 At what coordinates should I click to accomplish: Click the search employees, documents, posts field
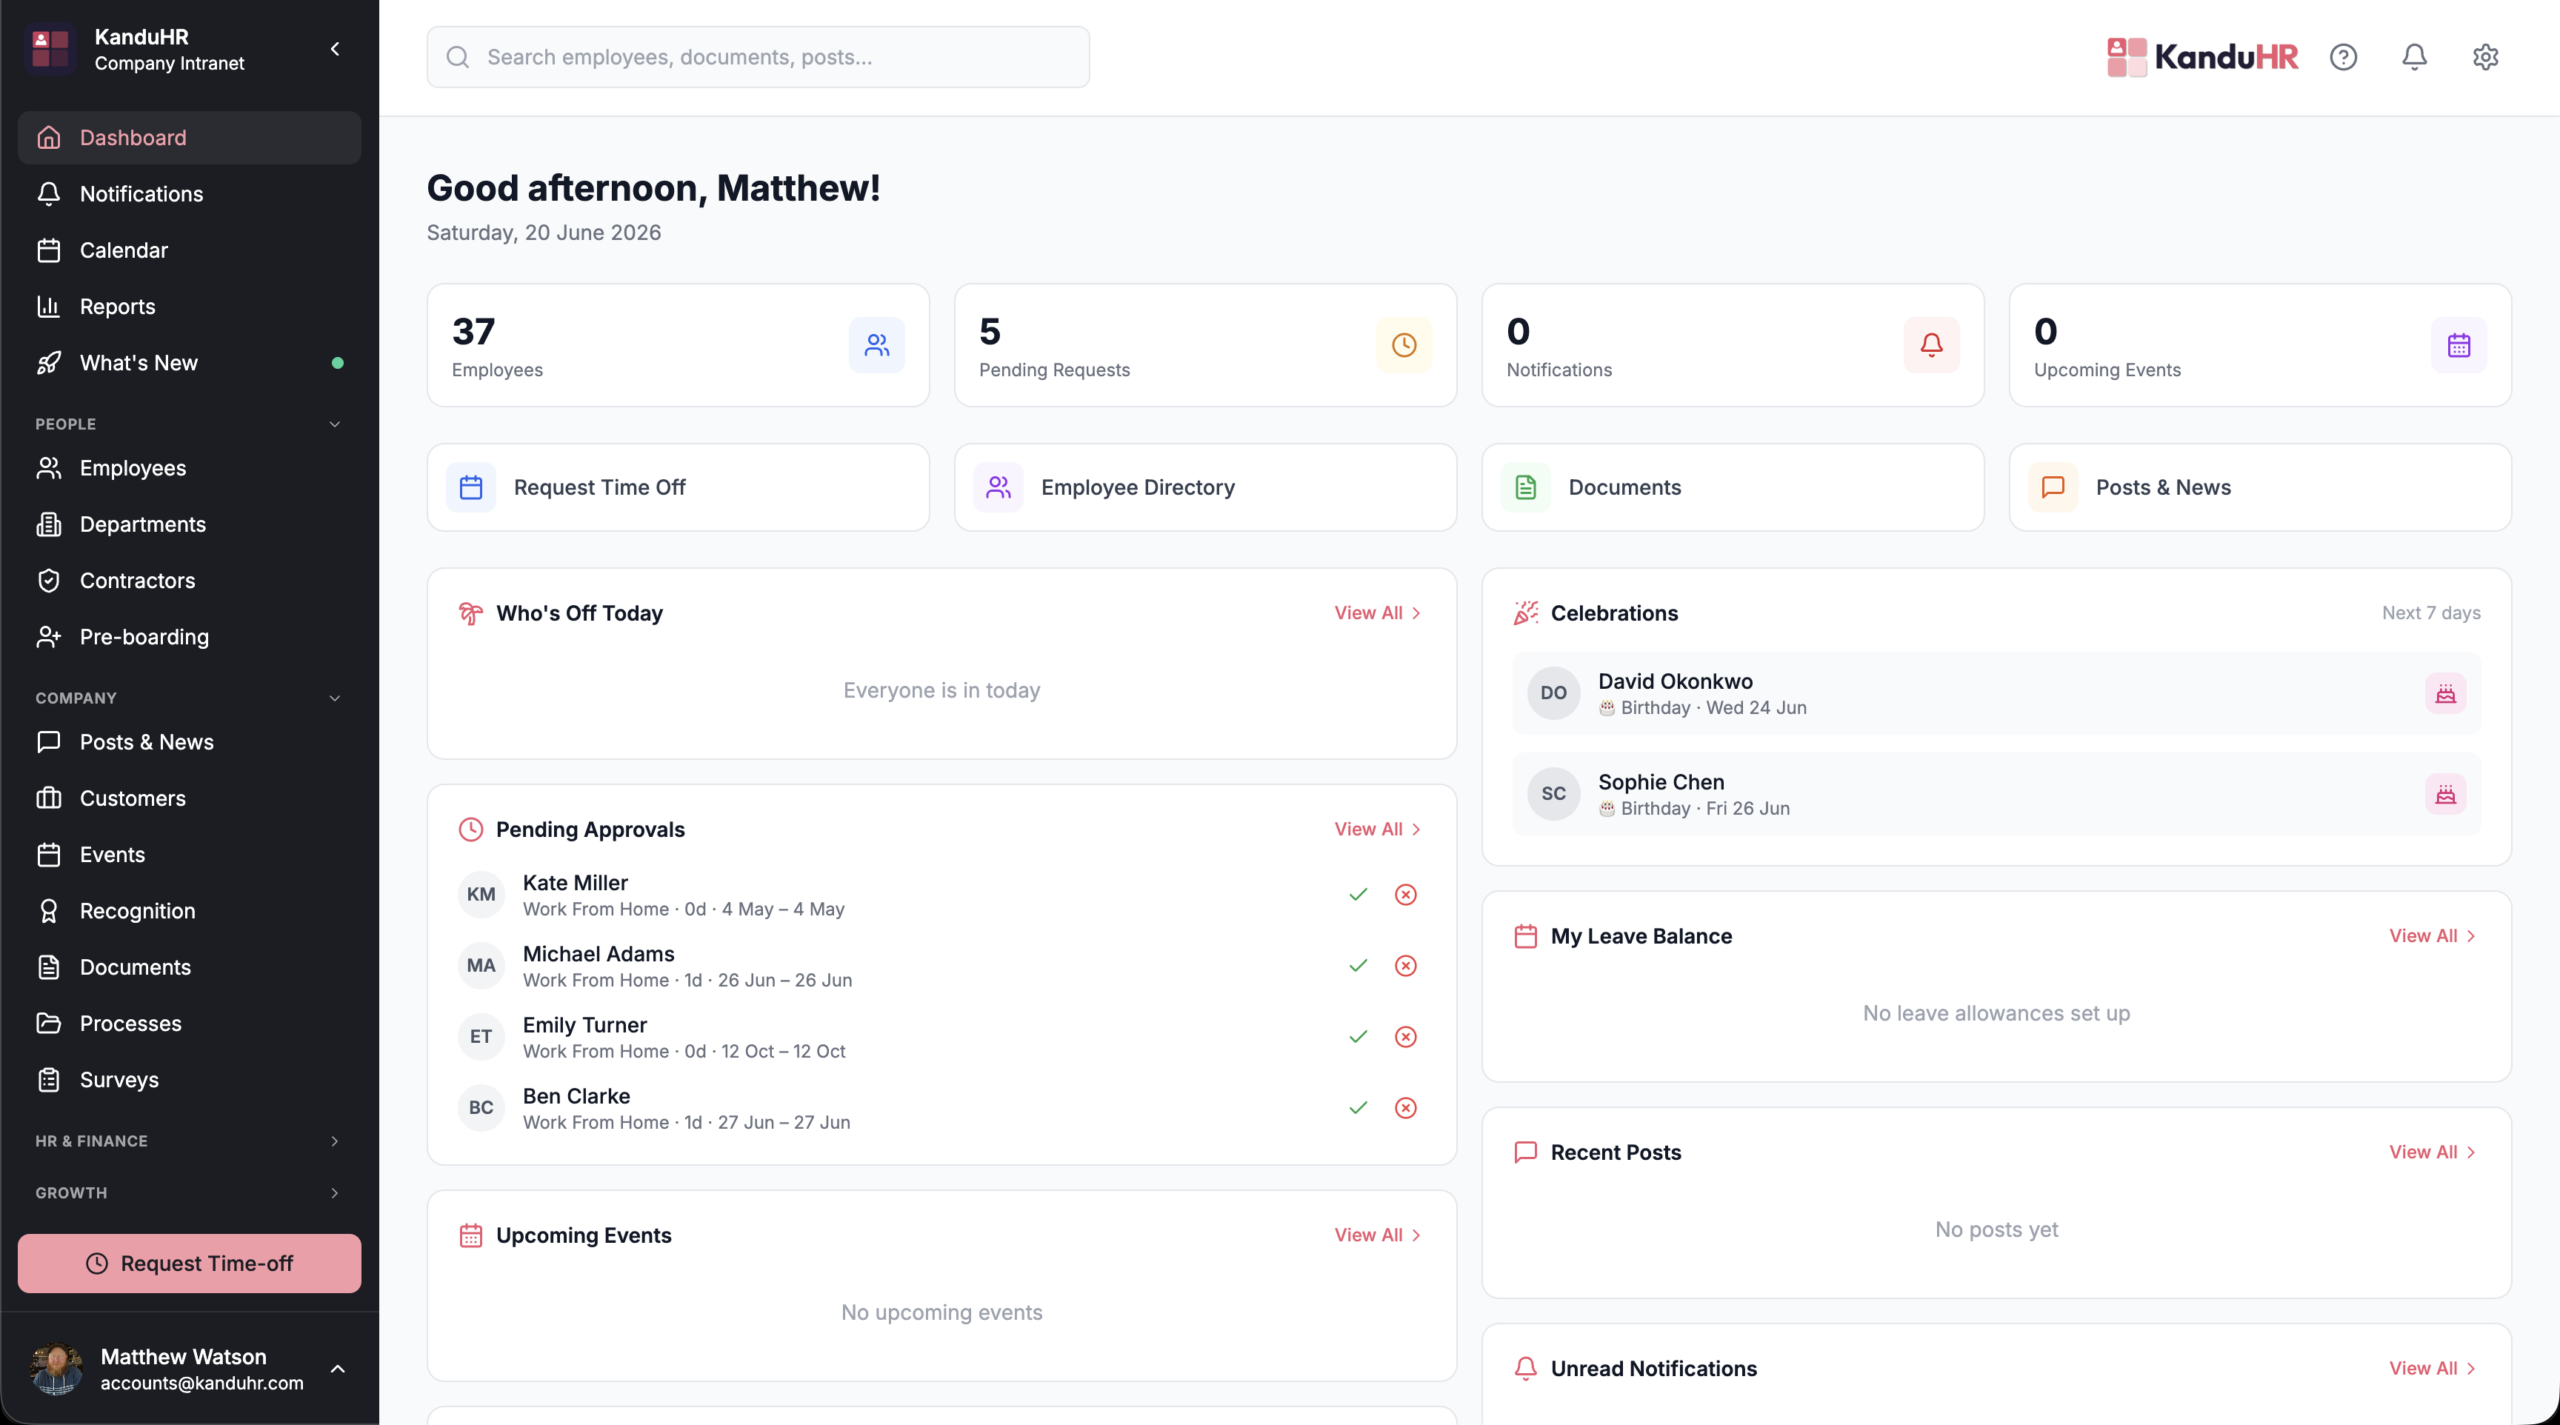point(758,57)
